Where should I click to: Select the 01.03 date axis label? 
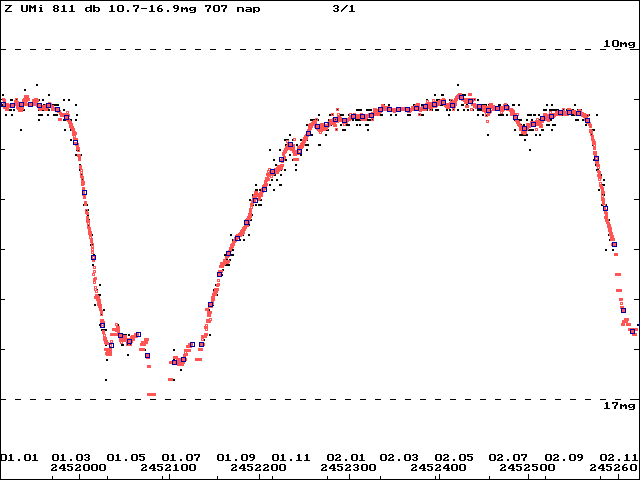(71, 458)
